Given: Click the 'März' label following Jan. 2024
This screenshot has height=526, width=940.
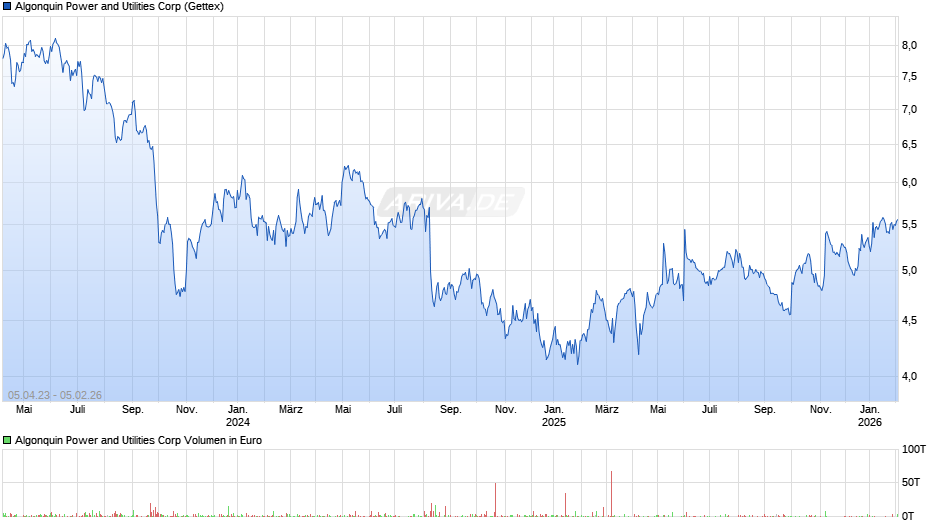Looking at the screenshot, I should (x=291, y=410).
